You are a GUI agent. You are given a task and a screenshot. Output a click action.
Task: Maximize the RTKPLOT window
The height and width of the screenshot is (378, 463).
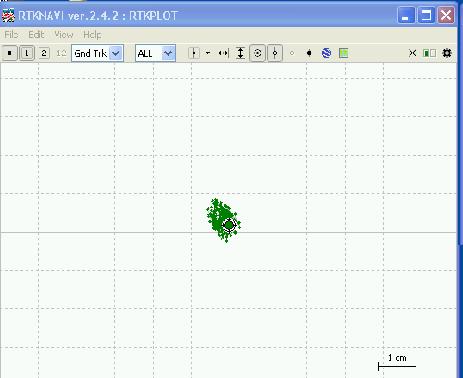[x=426, y=15]
